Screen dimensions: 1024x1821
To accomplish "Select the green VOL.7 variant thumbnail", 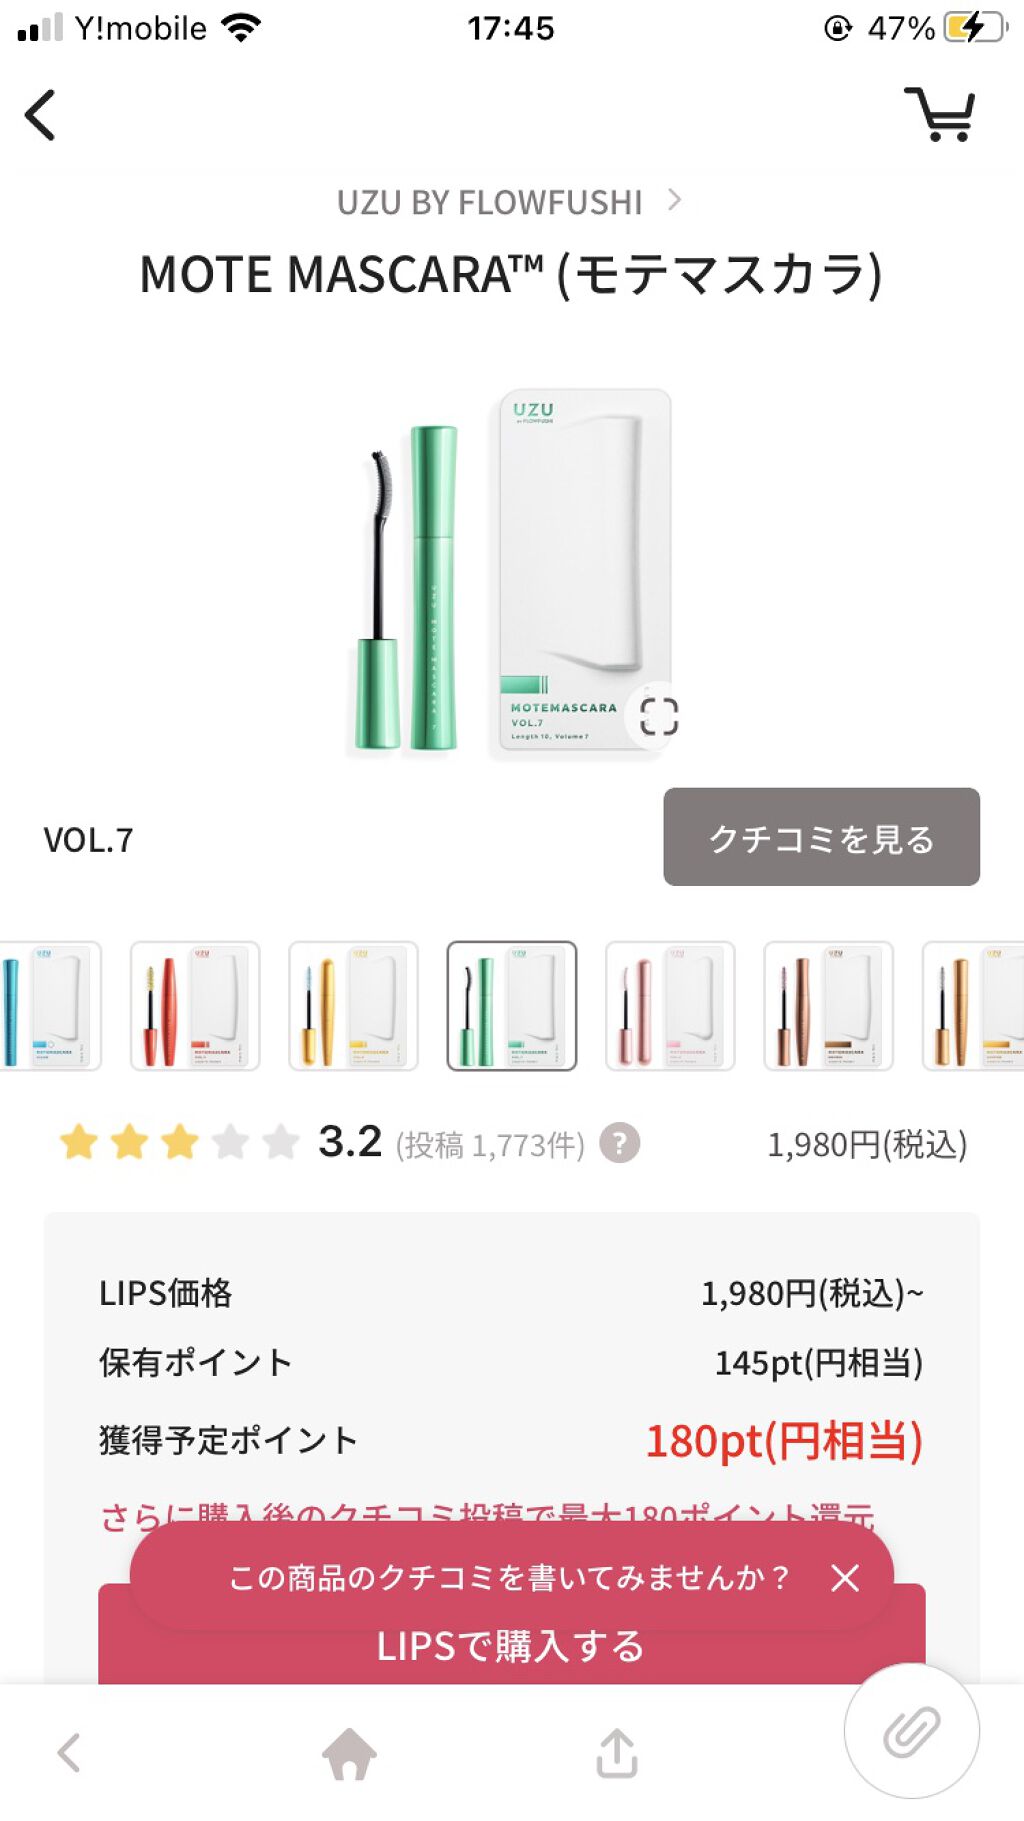I will coord(511,1006).
